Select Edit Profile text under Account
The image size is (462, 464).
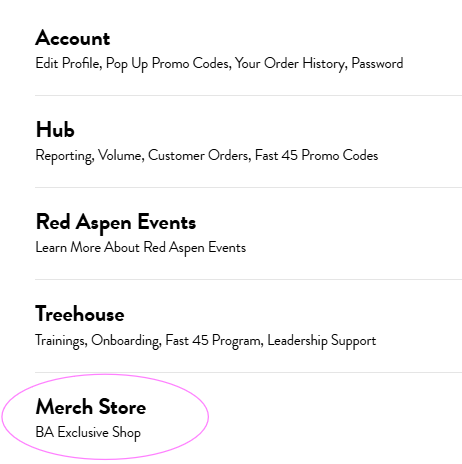pyautogui.click(x=68, y=63)
